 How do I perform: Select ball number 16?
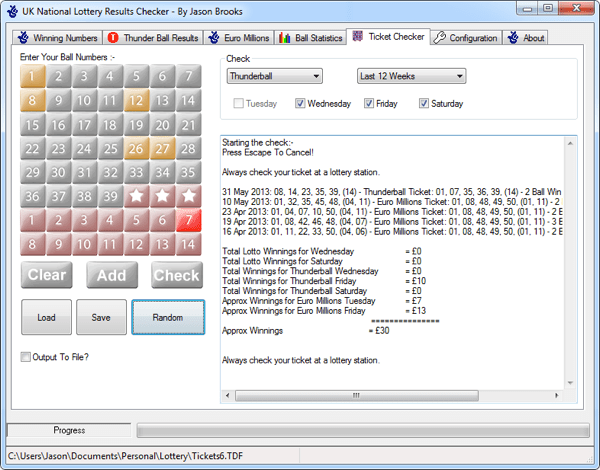[x=59, y=125]
